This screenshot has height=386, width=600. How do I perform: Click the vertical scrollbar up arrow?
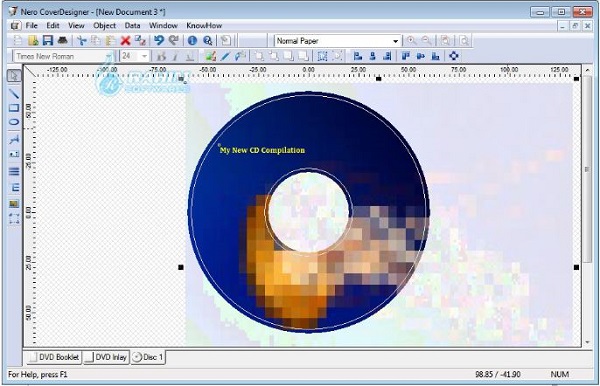point(587,70)
